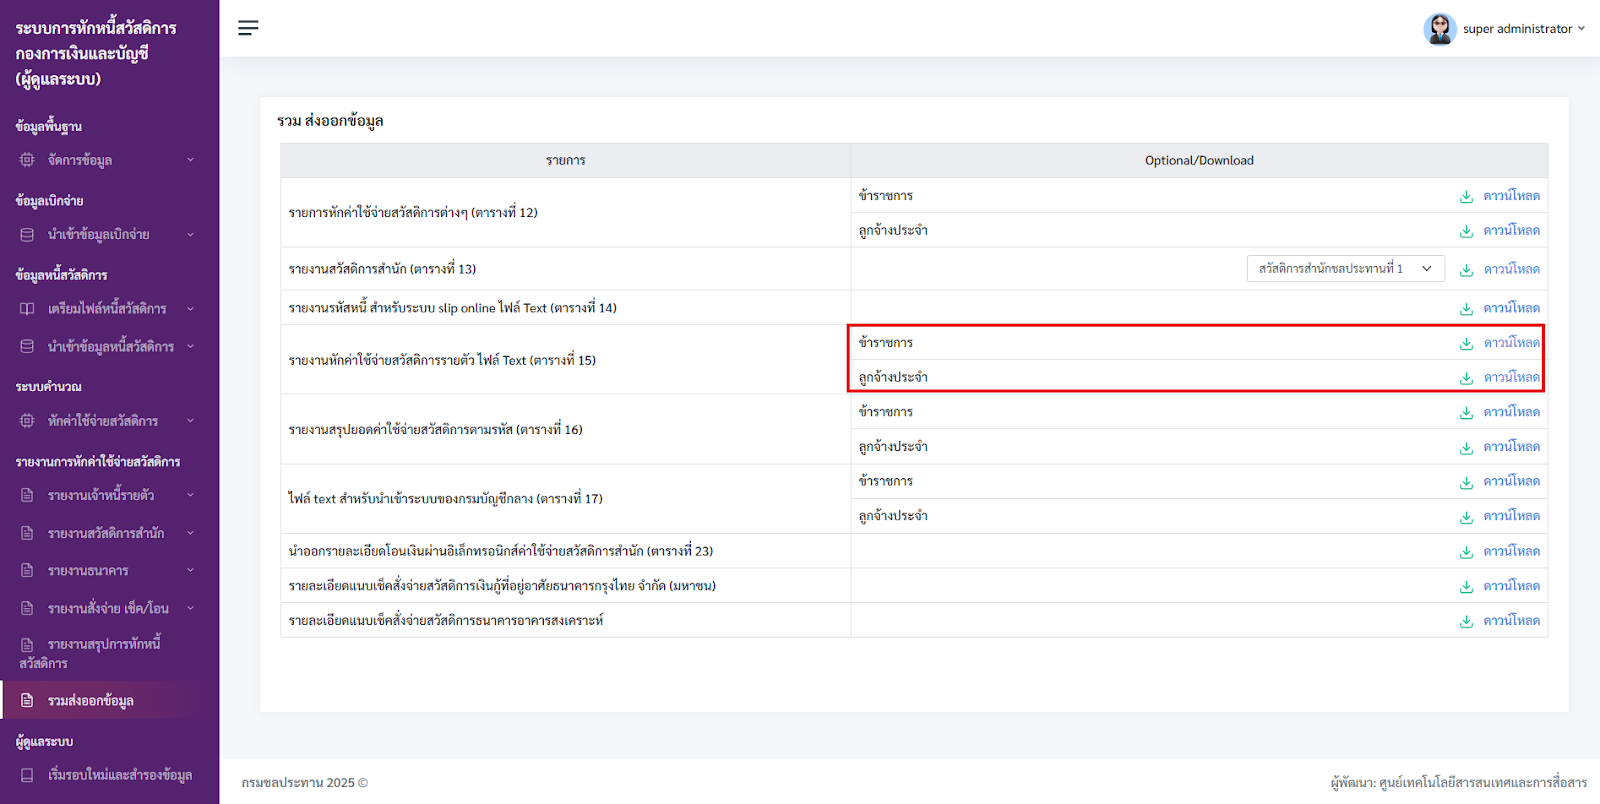Screen dimensions: 1600x804
Task: Click the ดาวน์โหลด link for ตารางที่ 15 ข้าราชการ
Action: click(x=1511, y=343)
